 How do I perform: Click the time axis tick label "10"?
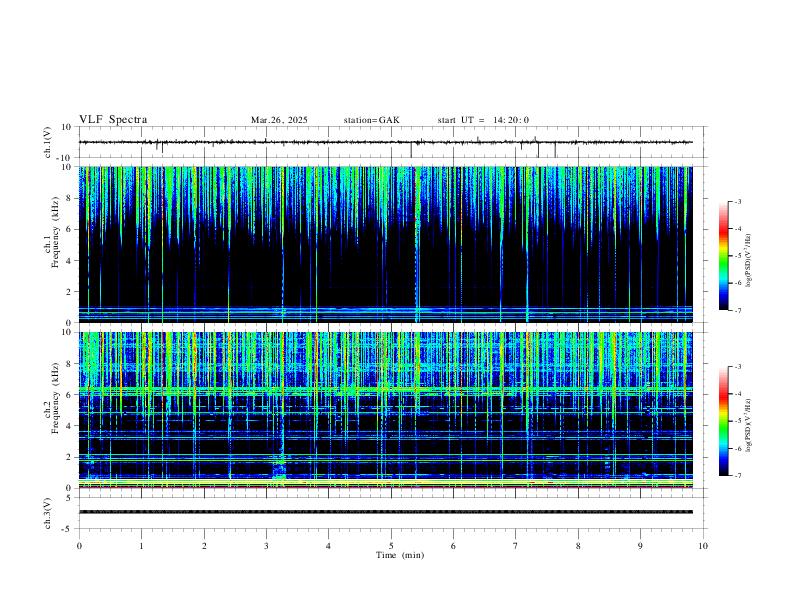pyautogui.click(x=703, y=546)
